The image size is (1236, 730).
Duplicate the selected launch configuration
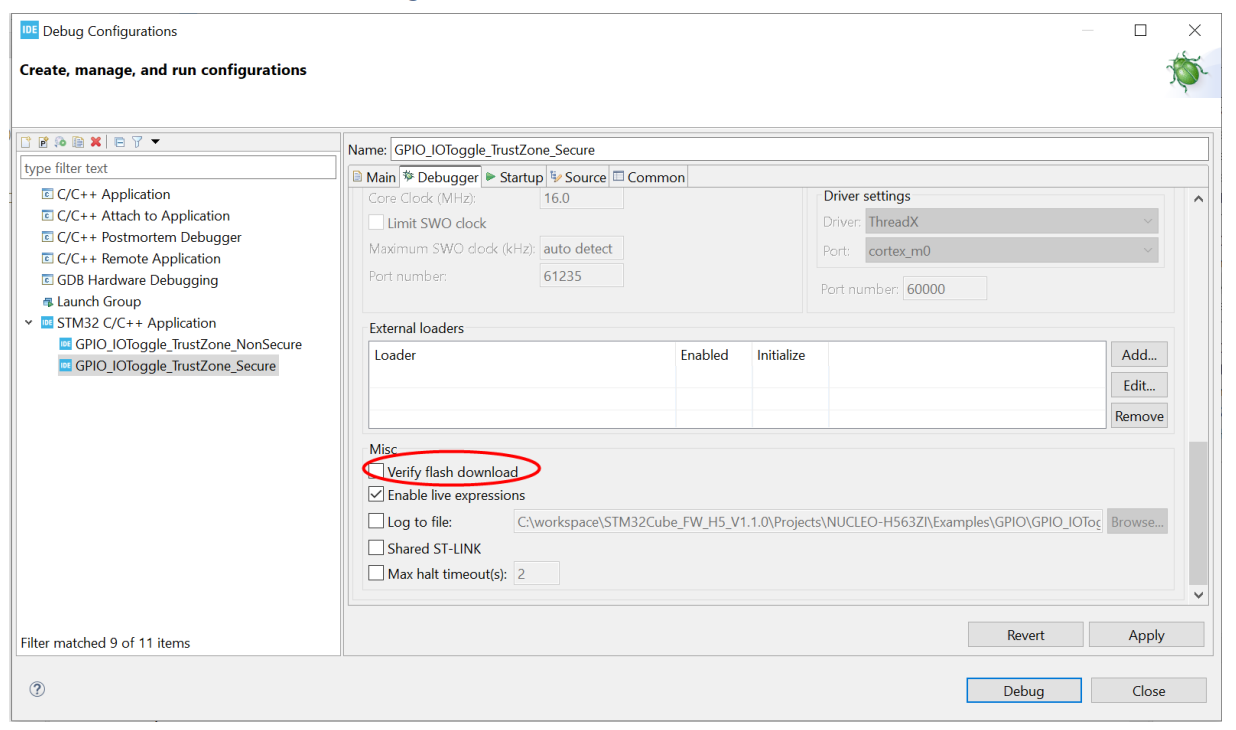click(78, 142)
